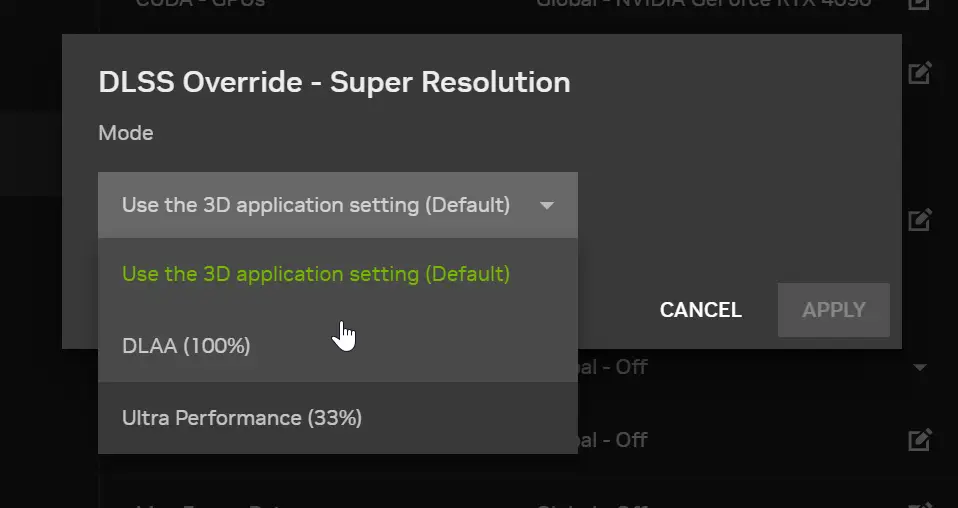Click the Mode combo box showing the 3D application setting
This screenshot has width=958, height=508.
[x=338, y=205]
